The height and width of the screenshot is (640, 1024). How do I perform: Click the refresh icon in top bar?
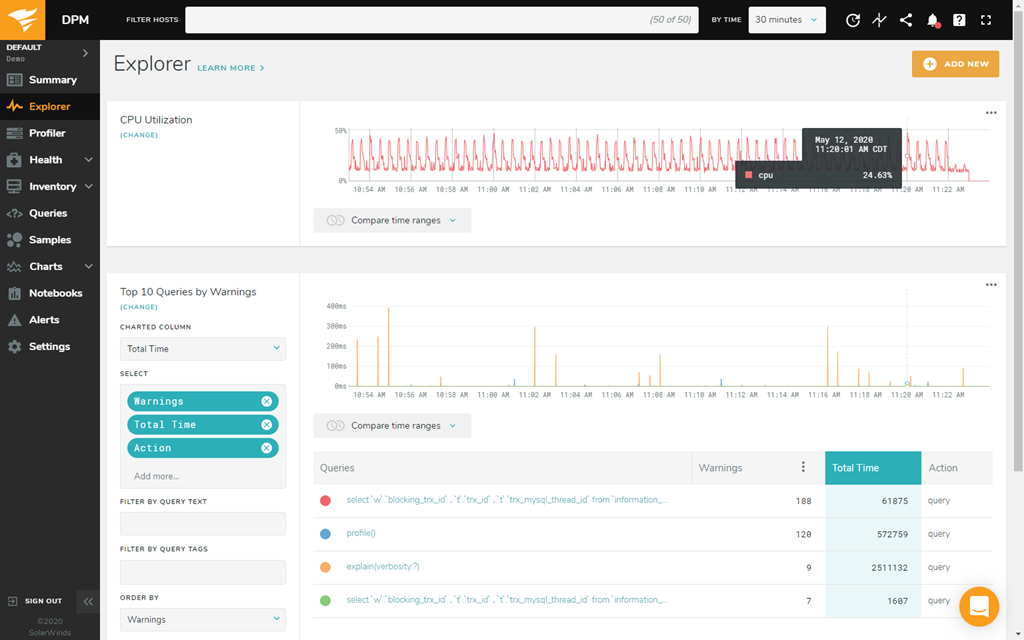coord(853,20)
